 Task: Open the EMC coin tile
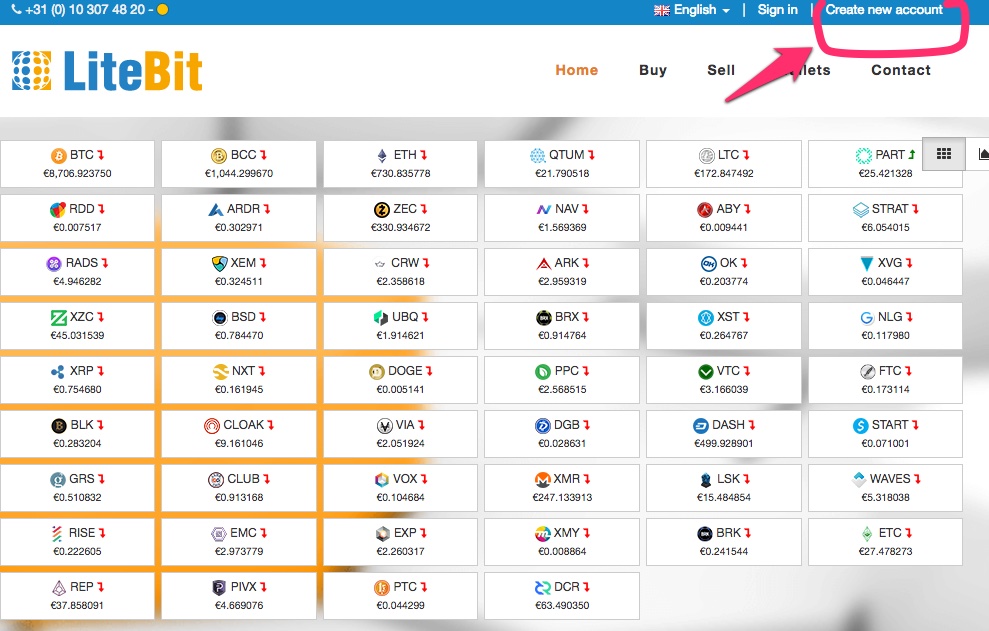tap(238, 541)
